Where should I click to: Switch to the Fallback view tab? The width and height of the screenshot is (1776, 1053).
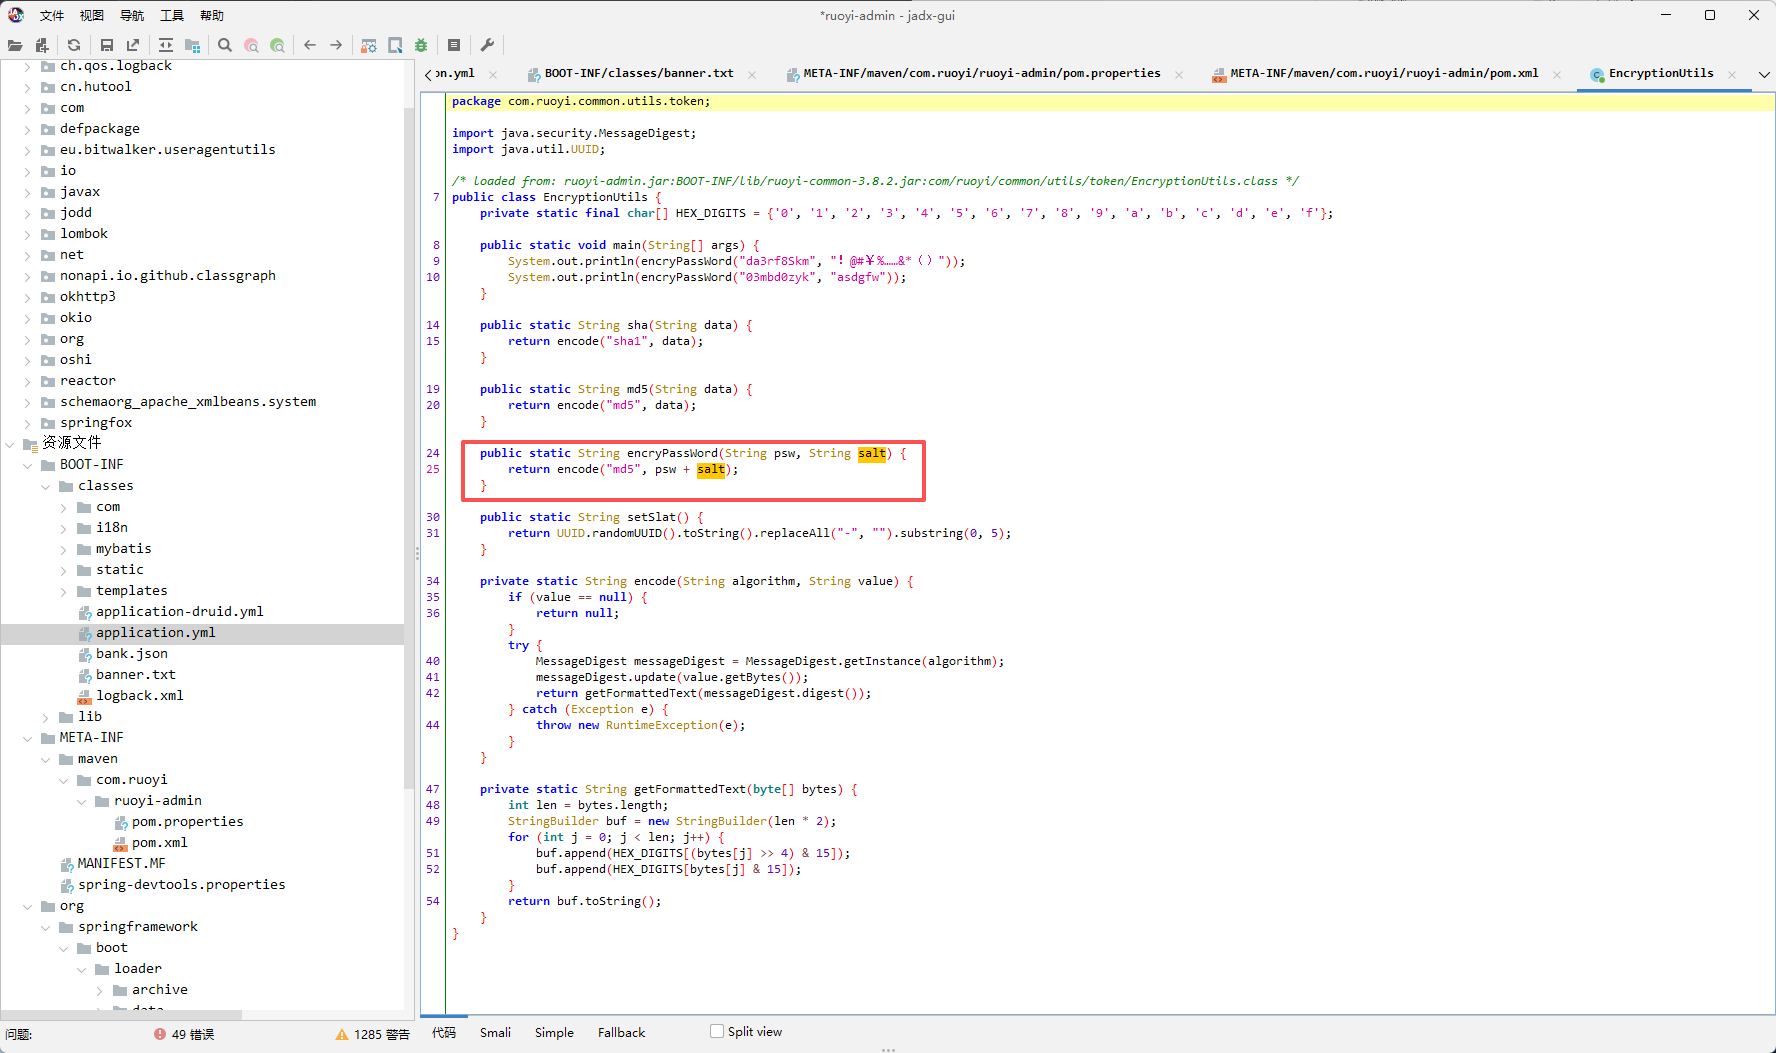pyautogui.click(x=621, y=1033)
